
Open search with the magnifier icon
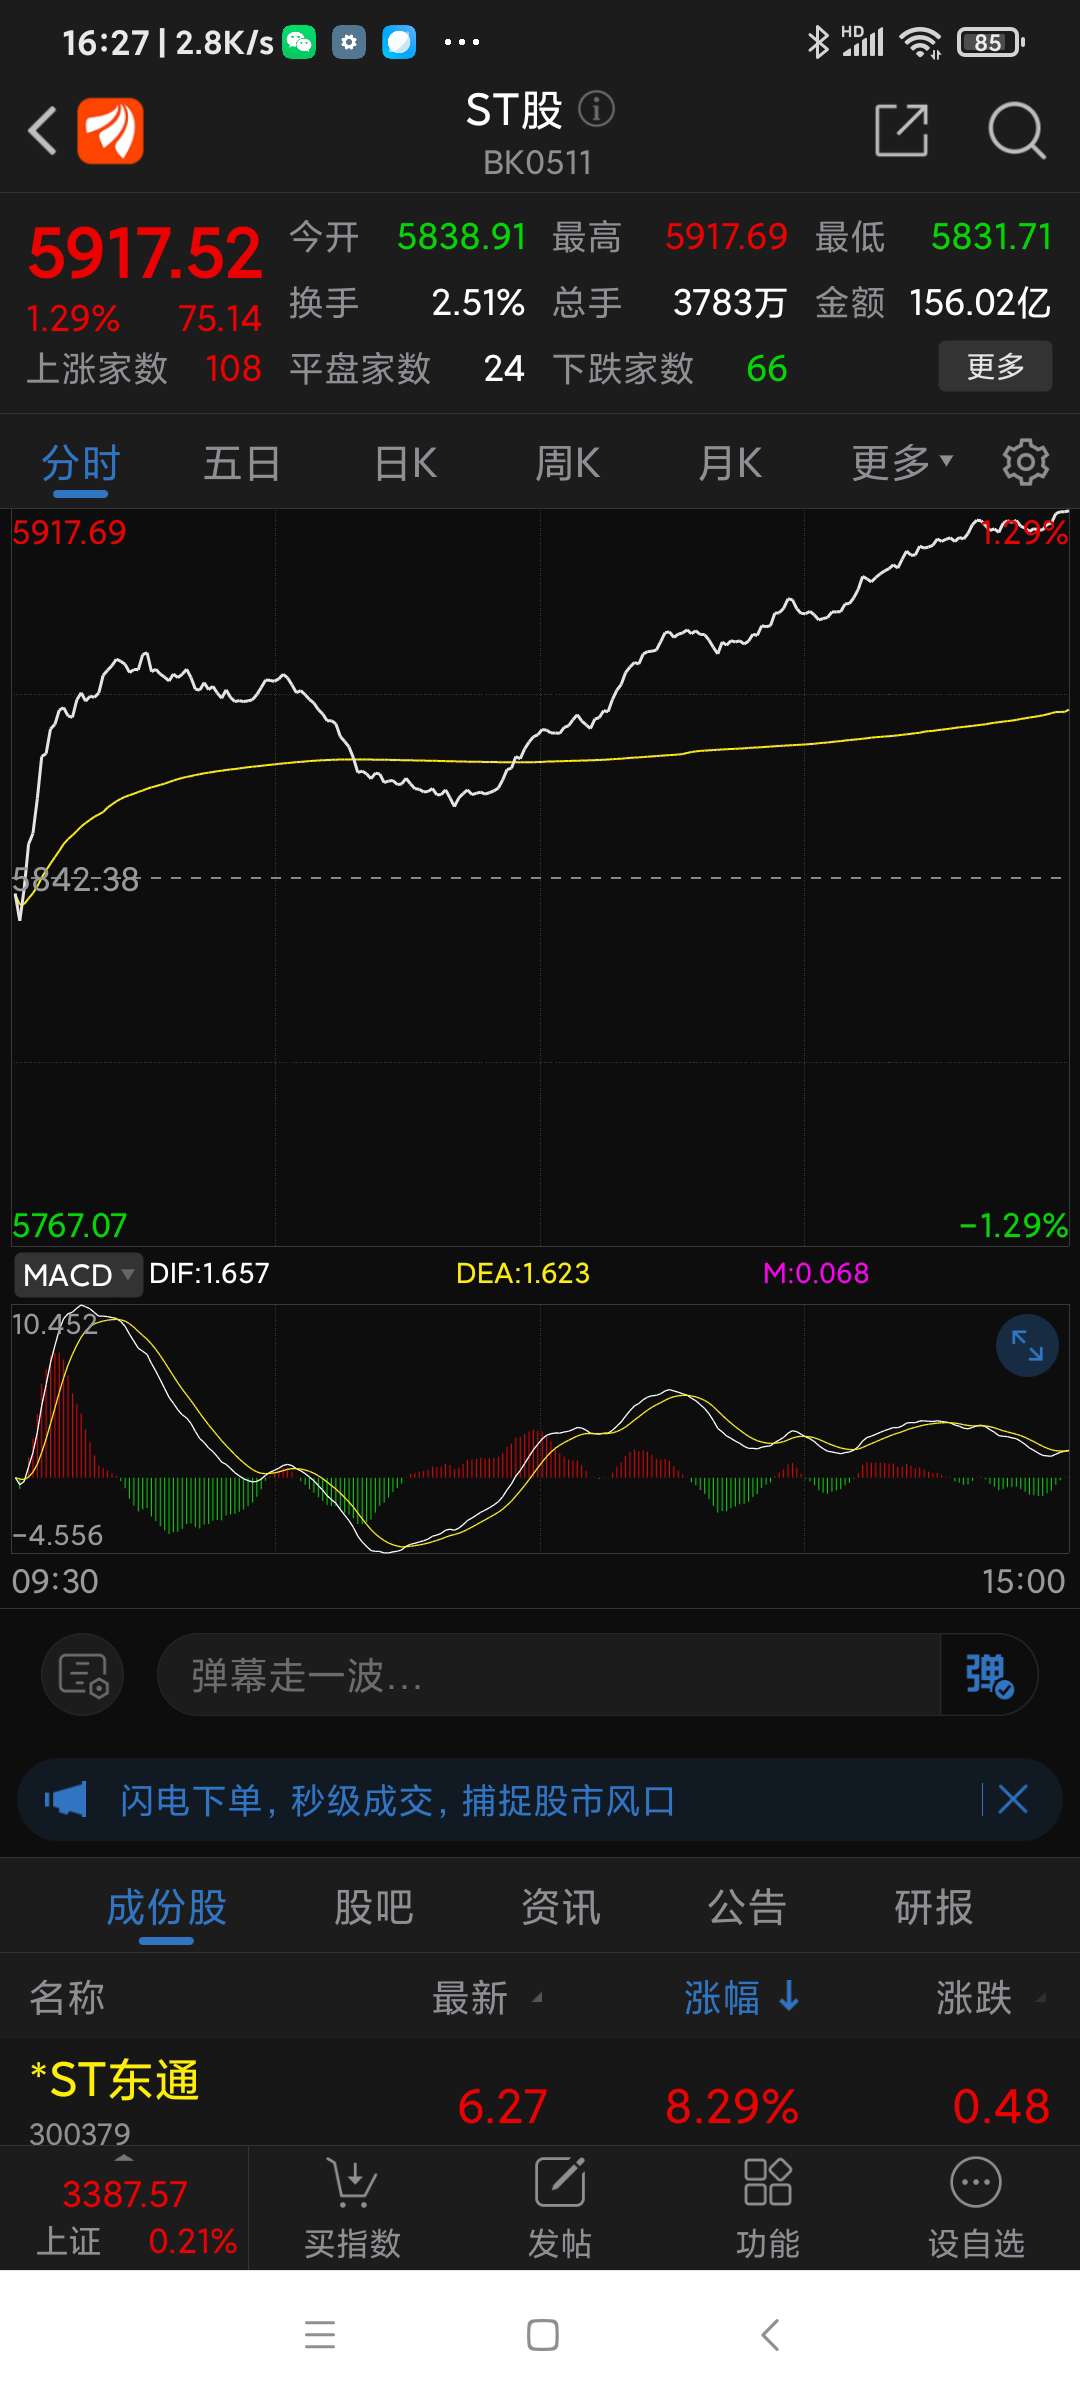coord(1016,130)
